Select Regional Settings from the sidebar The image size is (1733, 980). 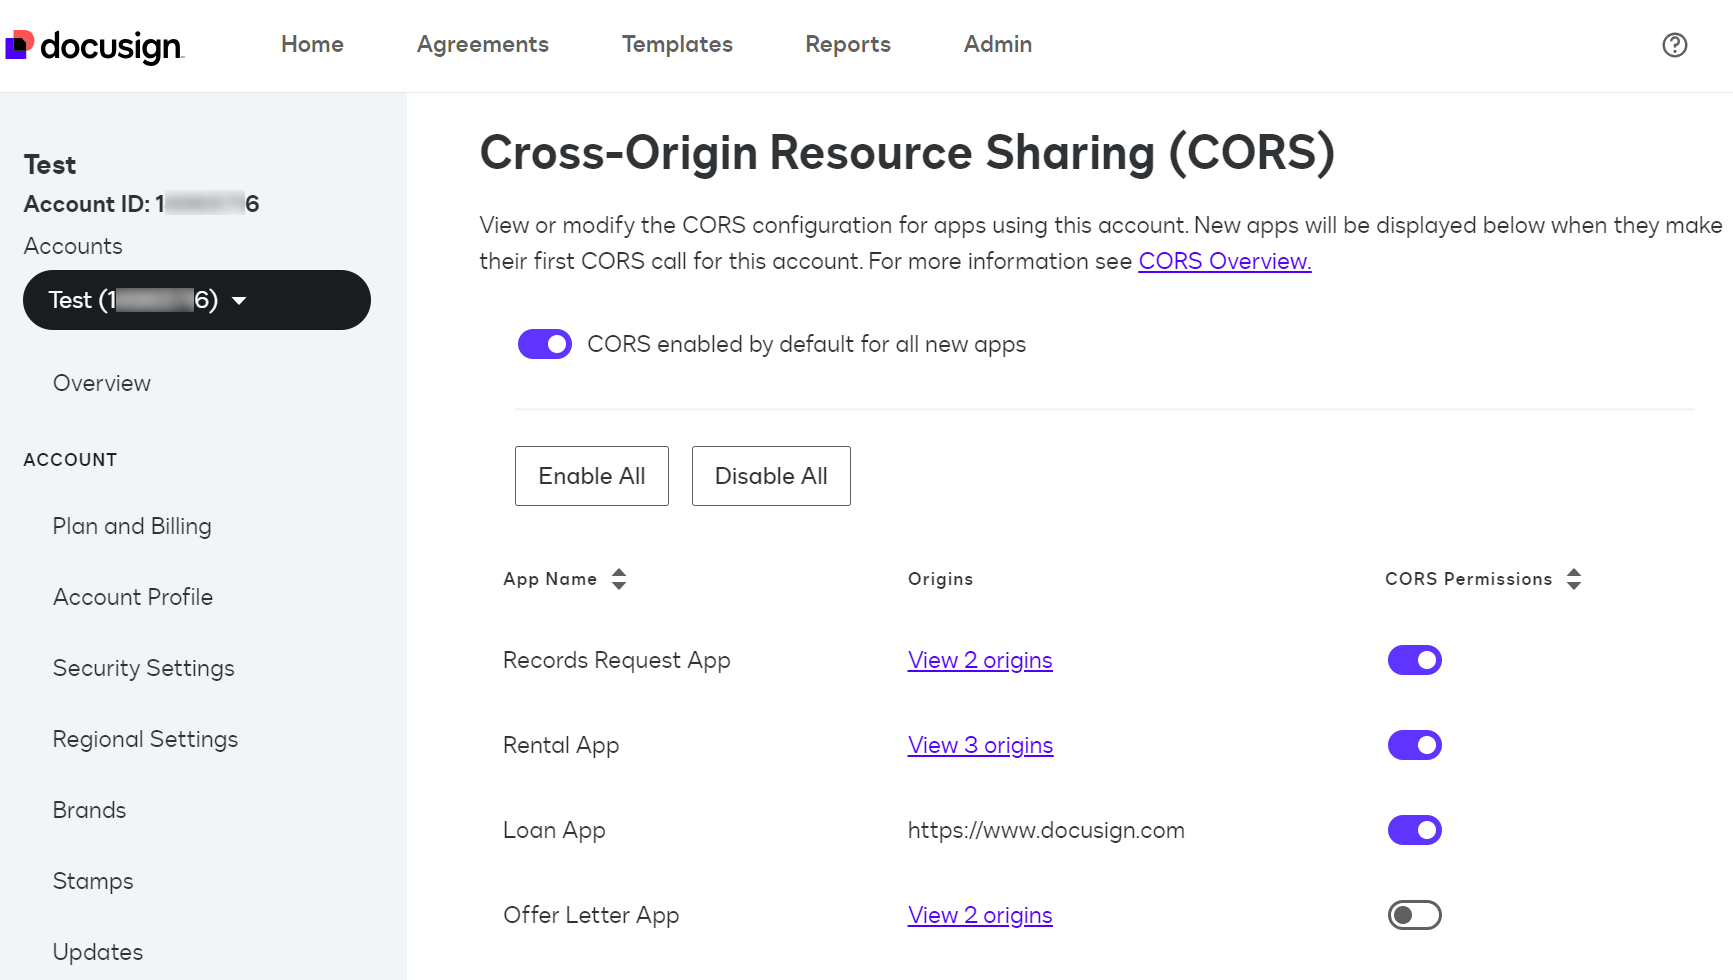pyautogui.click(x=145, y=739)
